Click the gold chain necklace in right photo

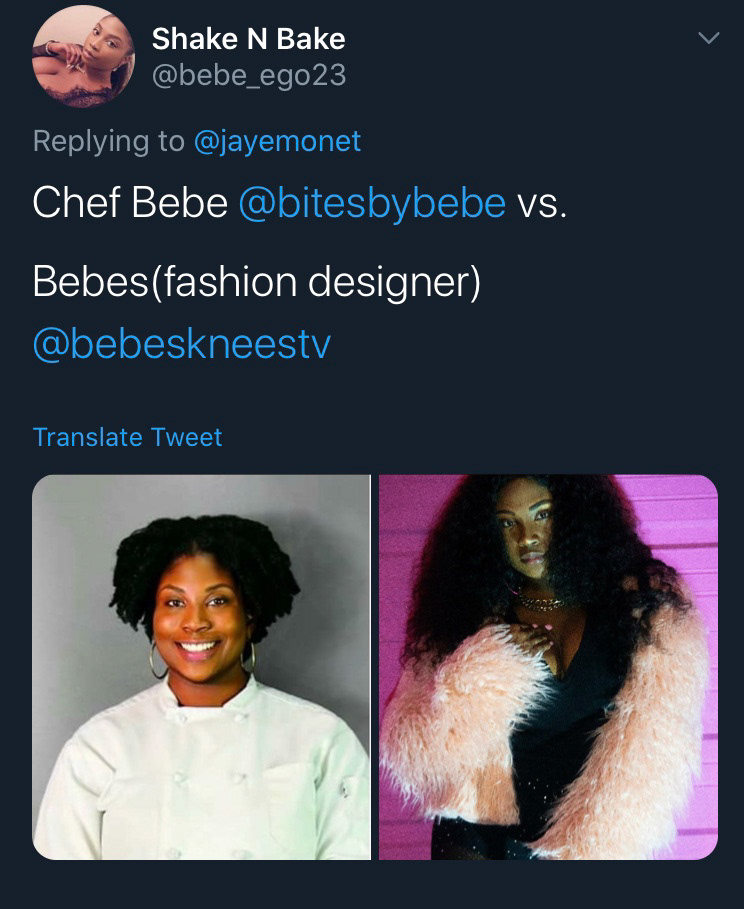coord(539,600)
